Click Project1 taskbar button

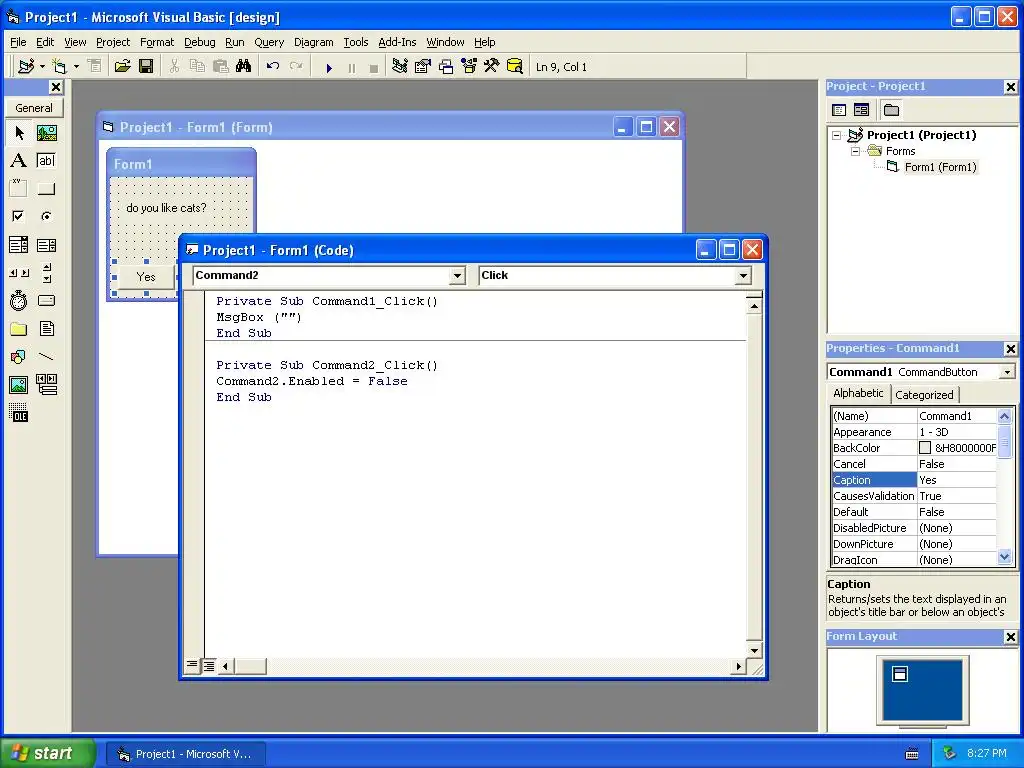pyautogui.click(x=185, y=754)
